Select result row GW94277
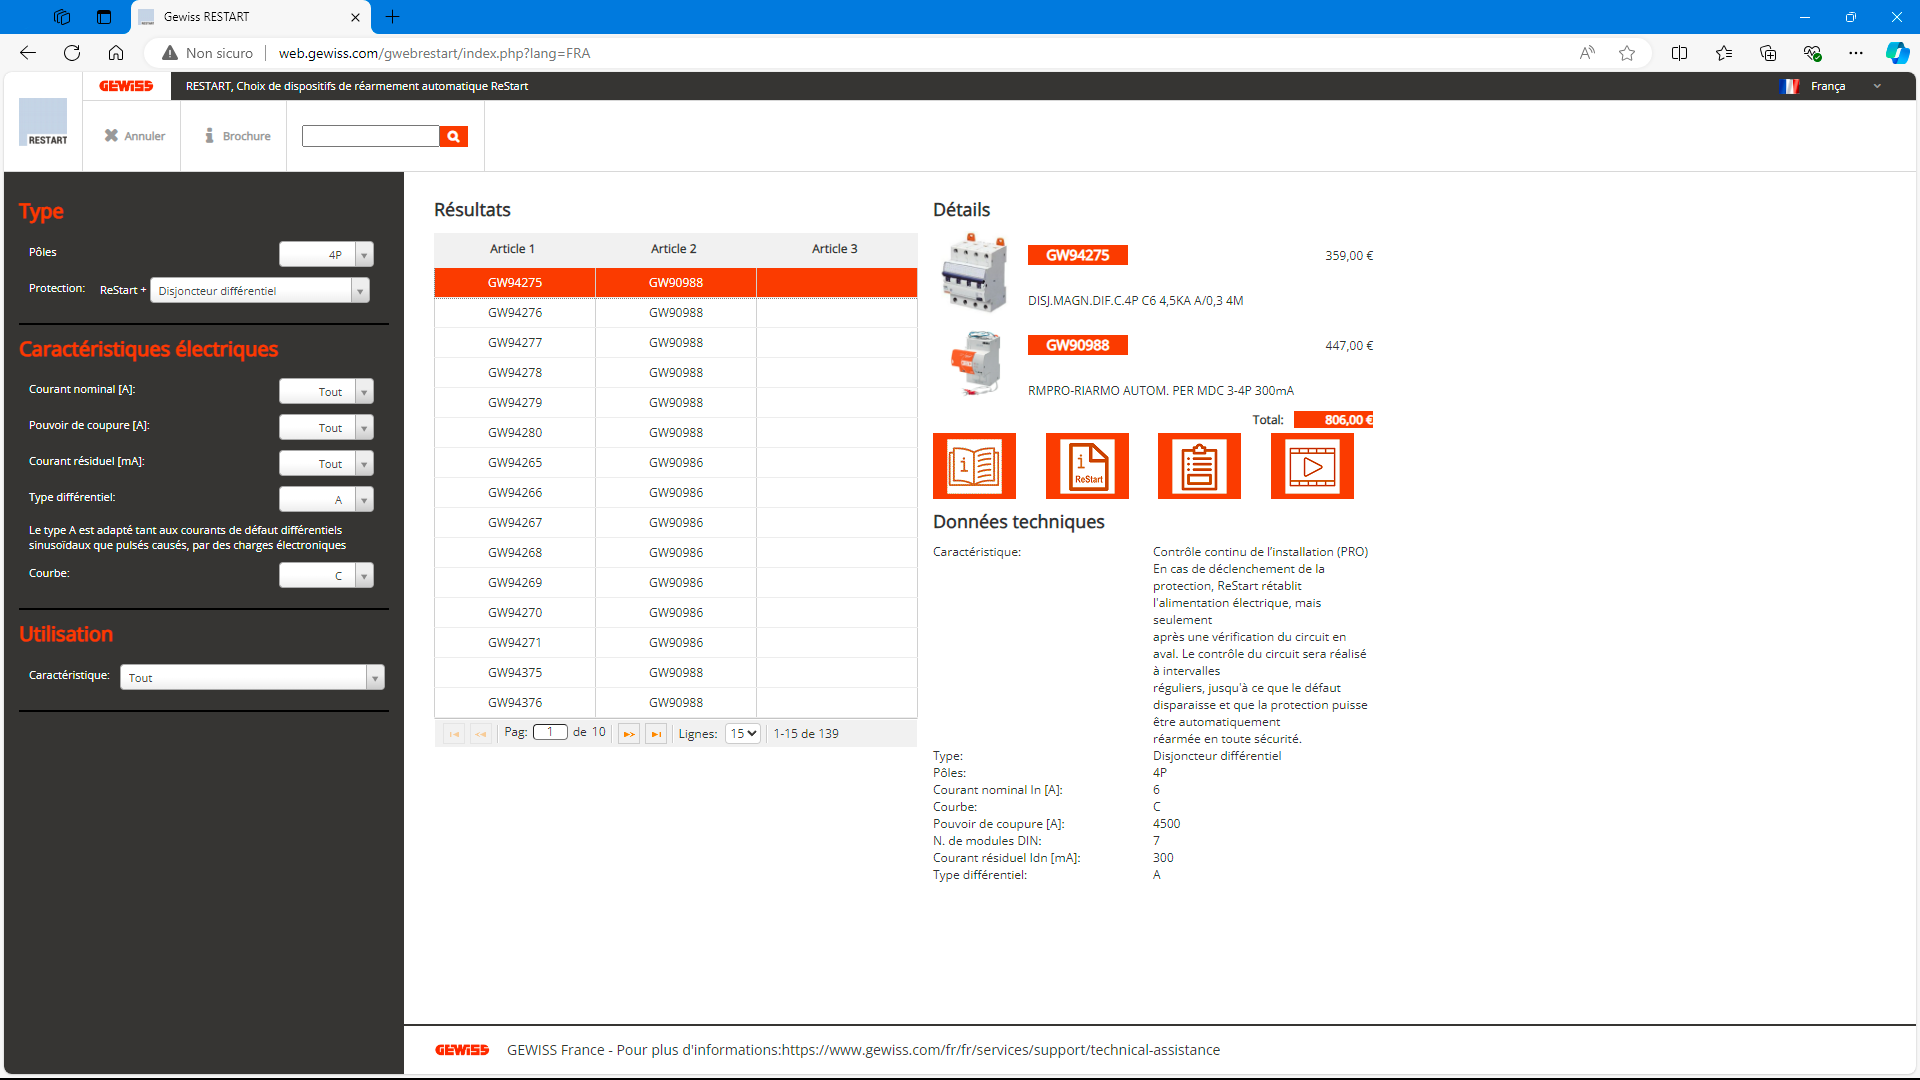The image size is (1920, 1080). [x=676, y=343]
